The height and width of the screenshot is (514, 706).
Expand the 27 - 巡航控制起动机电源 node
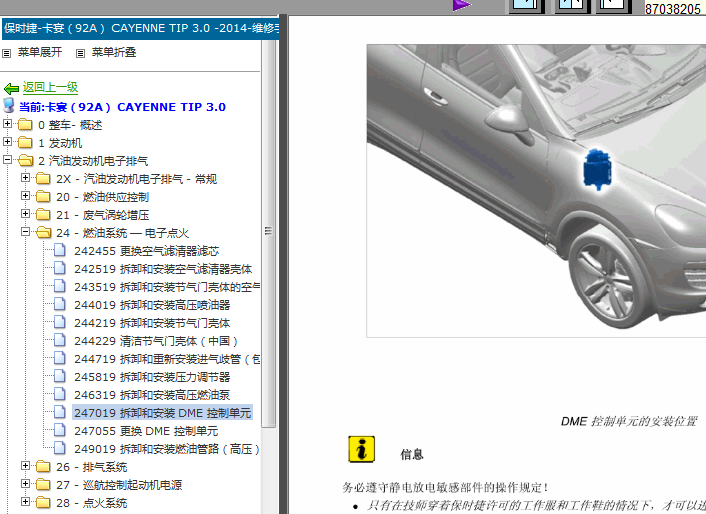pyautogui.click(x=25, y=483)
